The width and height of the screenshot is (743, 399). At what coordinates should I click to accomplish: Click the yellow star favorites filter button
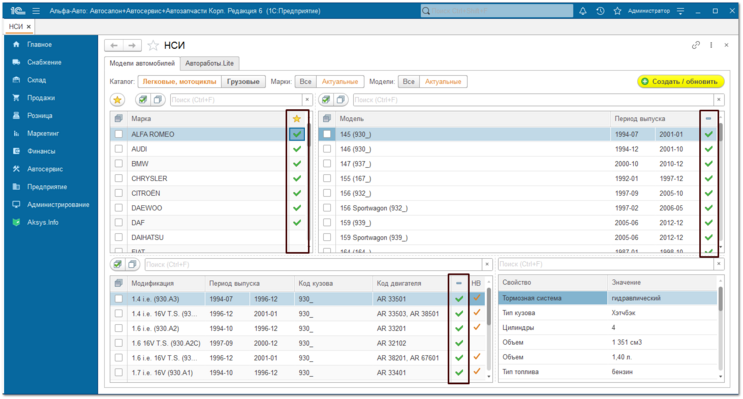[117, 100]
